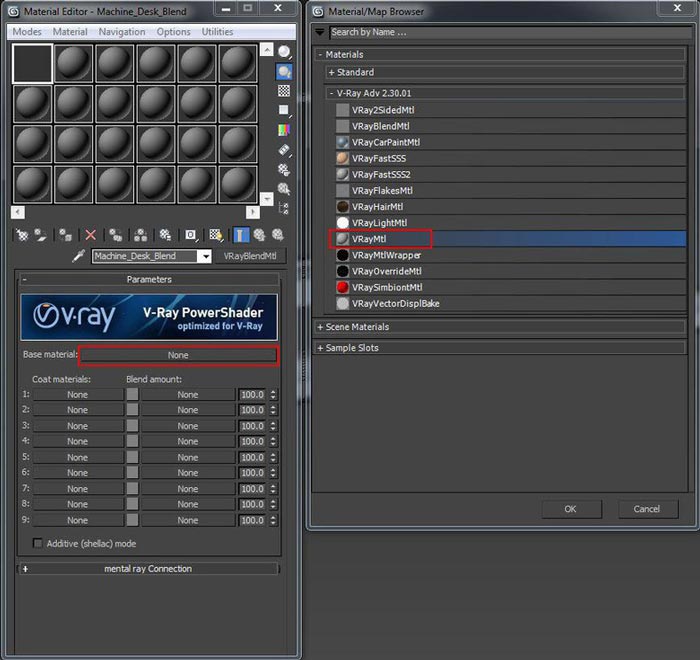
Task: Open the Utilities menu
Action: (217, 32)
